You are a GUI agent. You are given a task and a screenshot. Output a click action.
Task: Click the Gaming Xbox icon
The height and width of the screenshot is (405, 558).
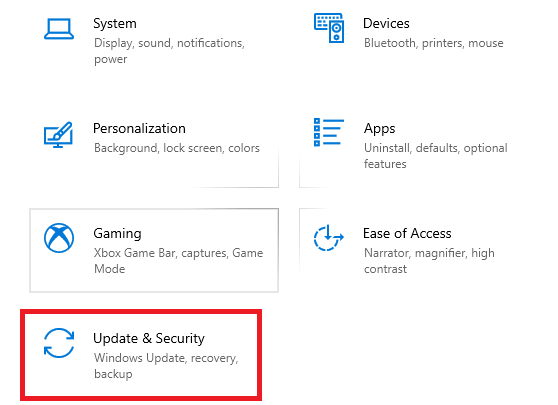[59, 238]
